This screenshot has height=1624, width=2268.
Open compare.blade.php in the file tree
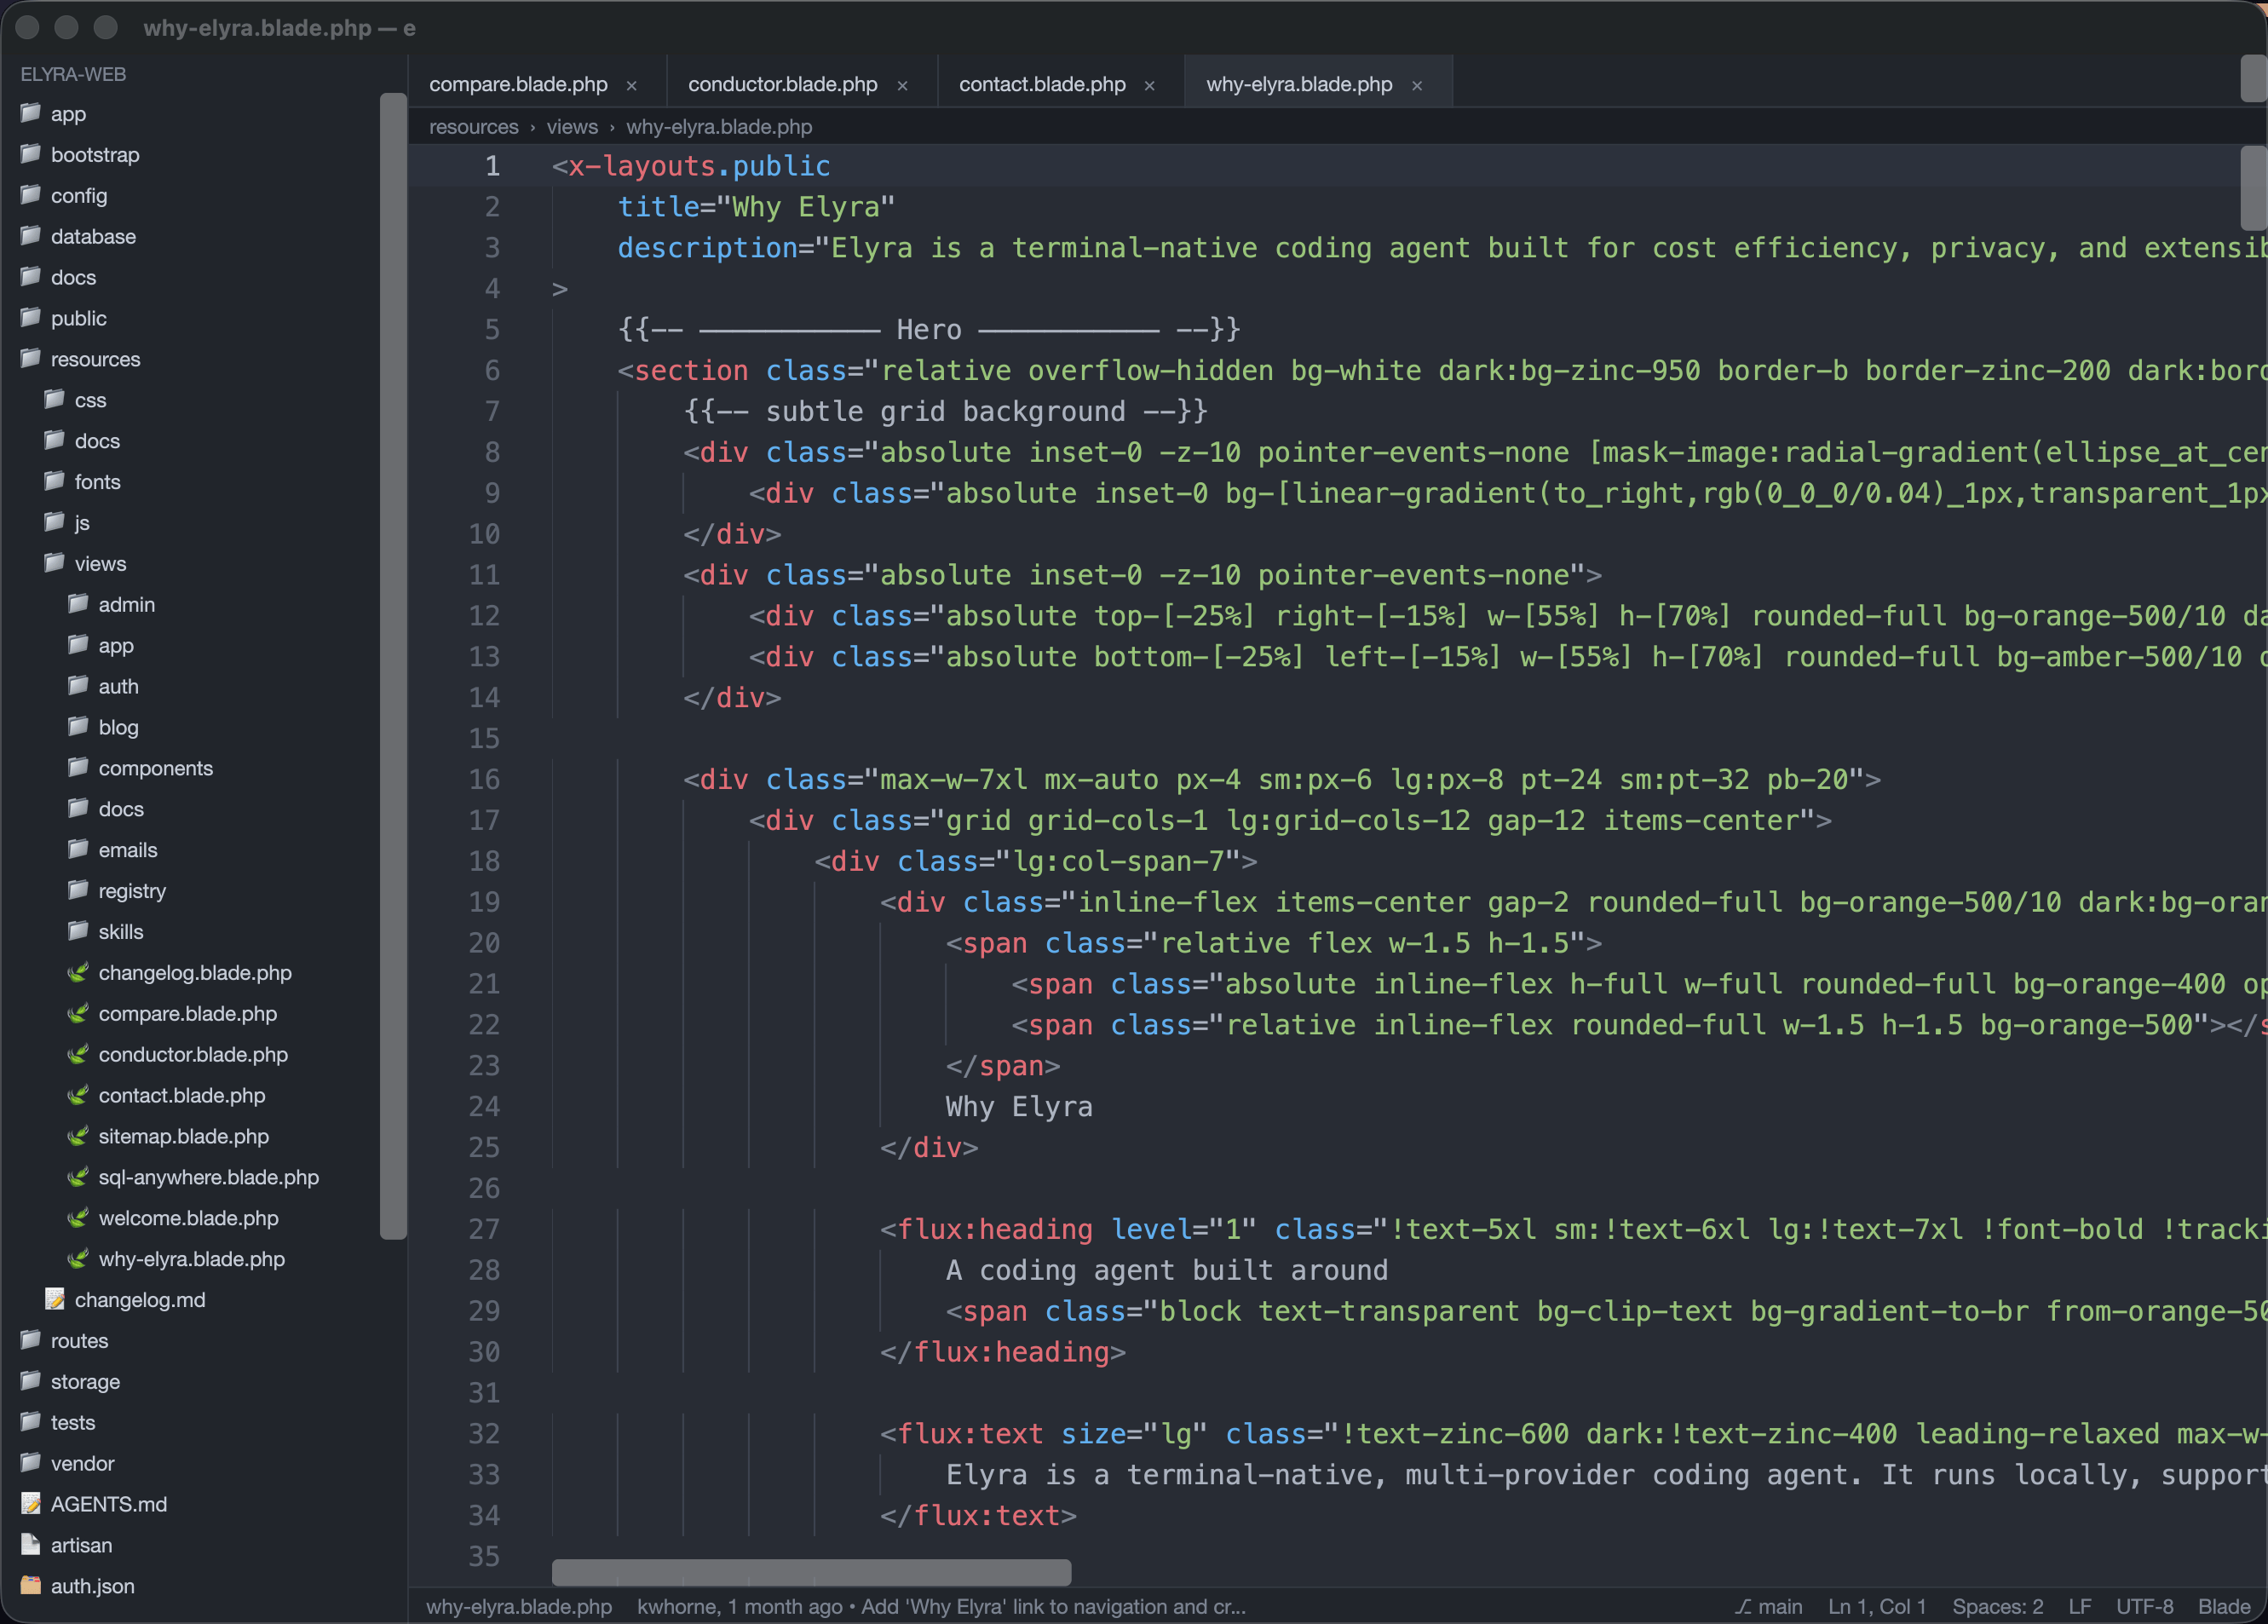(x=188, y=1013)
